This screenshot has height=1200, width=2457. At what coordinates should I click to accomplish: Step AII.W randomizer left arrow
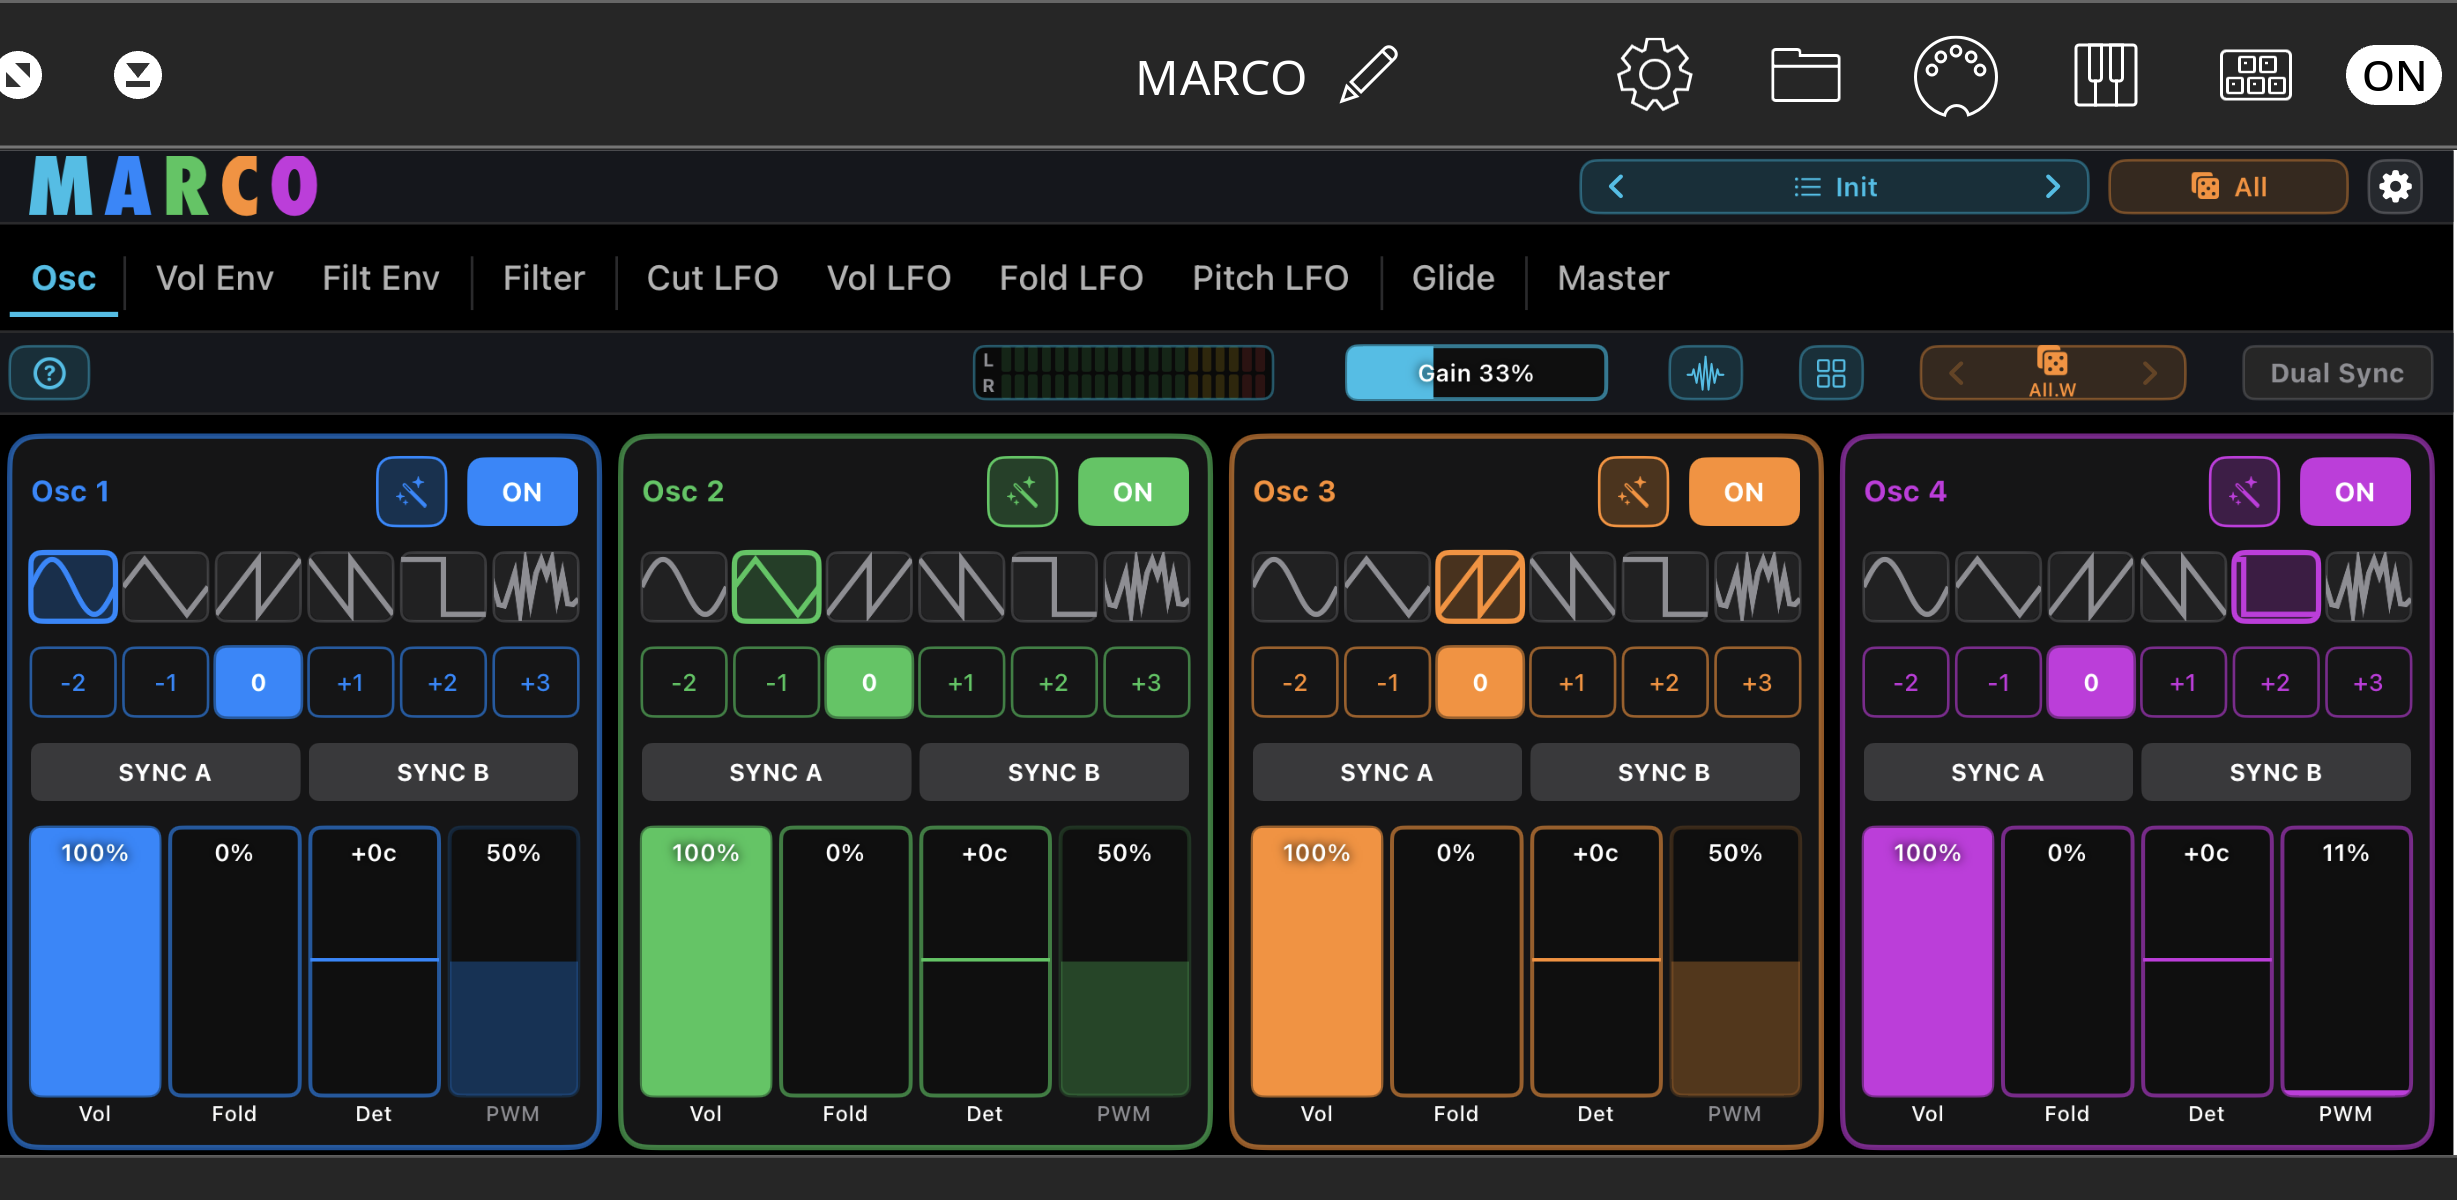click(1957, 373)
